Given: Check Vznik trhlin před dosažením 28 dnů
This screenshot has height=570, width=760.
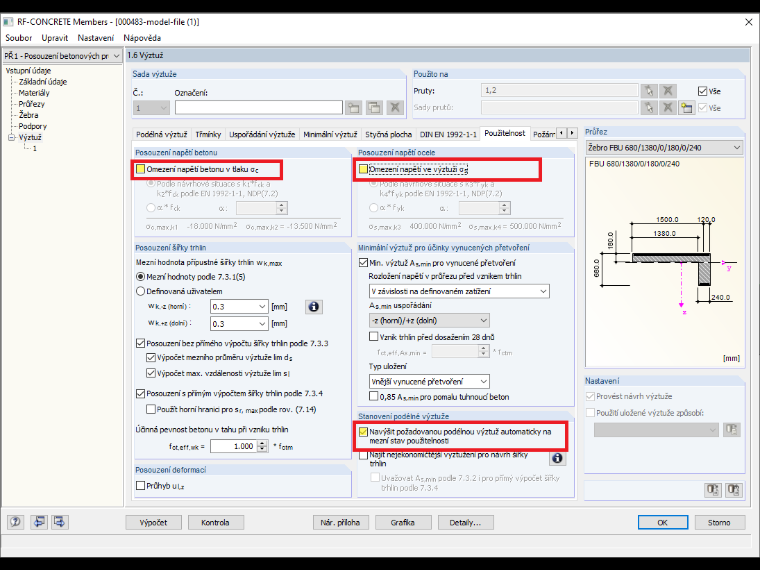Looking at the screenshot, I should (x=373, y=336).
